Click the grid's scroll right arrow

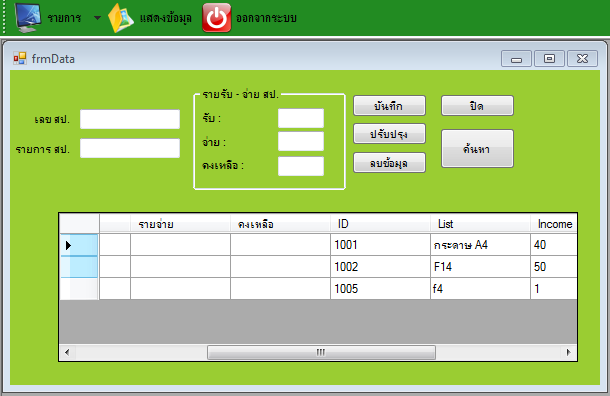[569, 352]
